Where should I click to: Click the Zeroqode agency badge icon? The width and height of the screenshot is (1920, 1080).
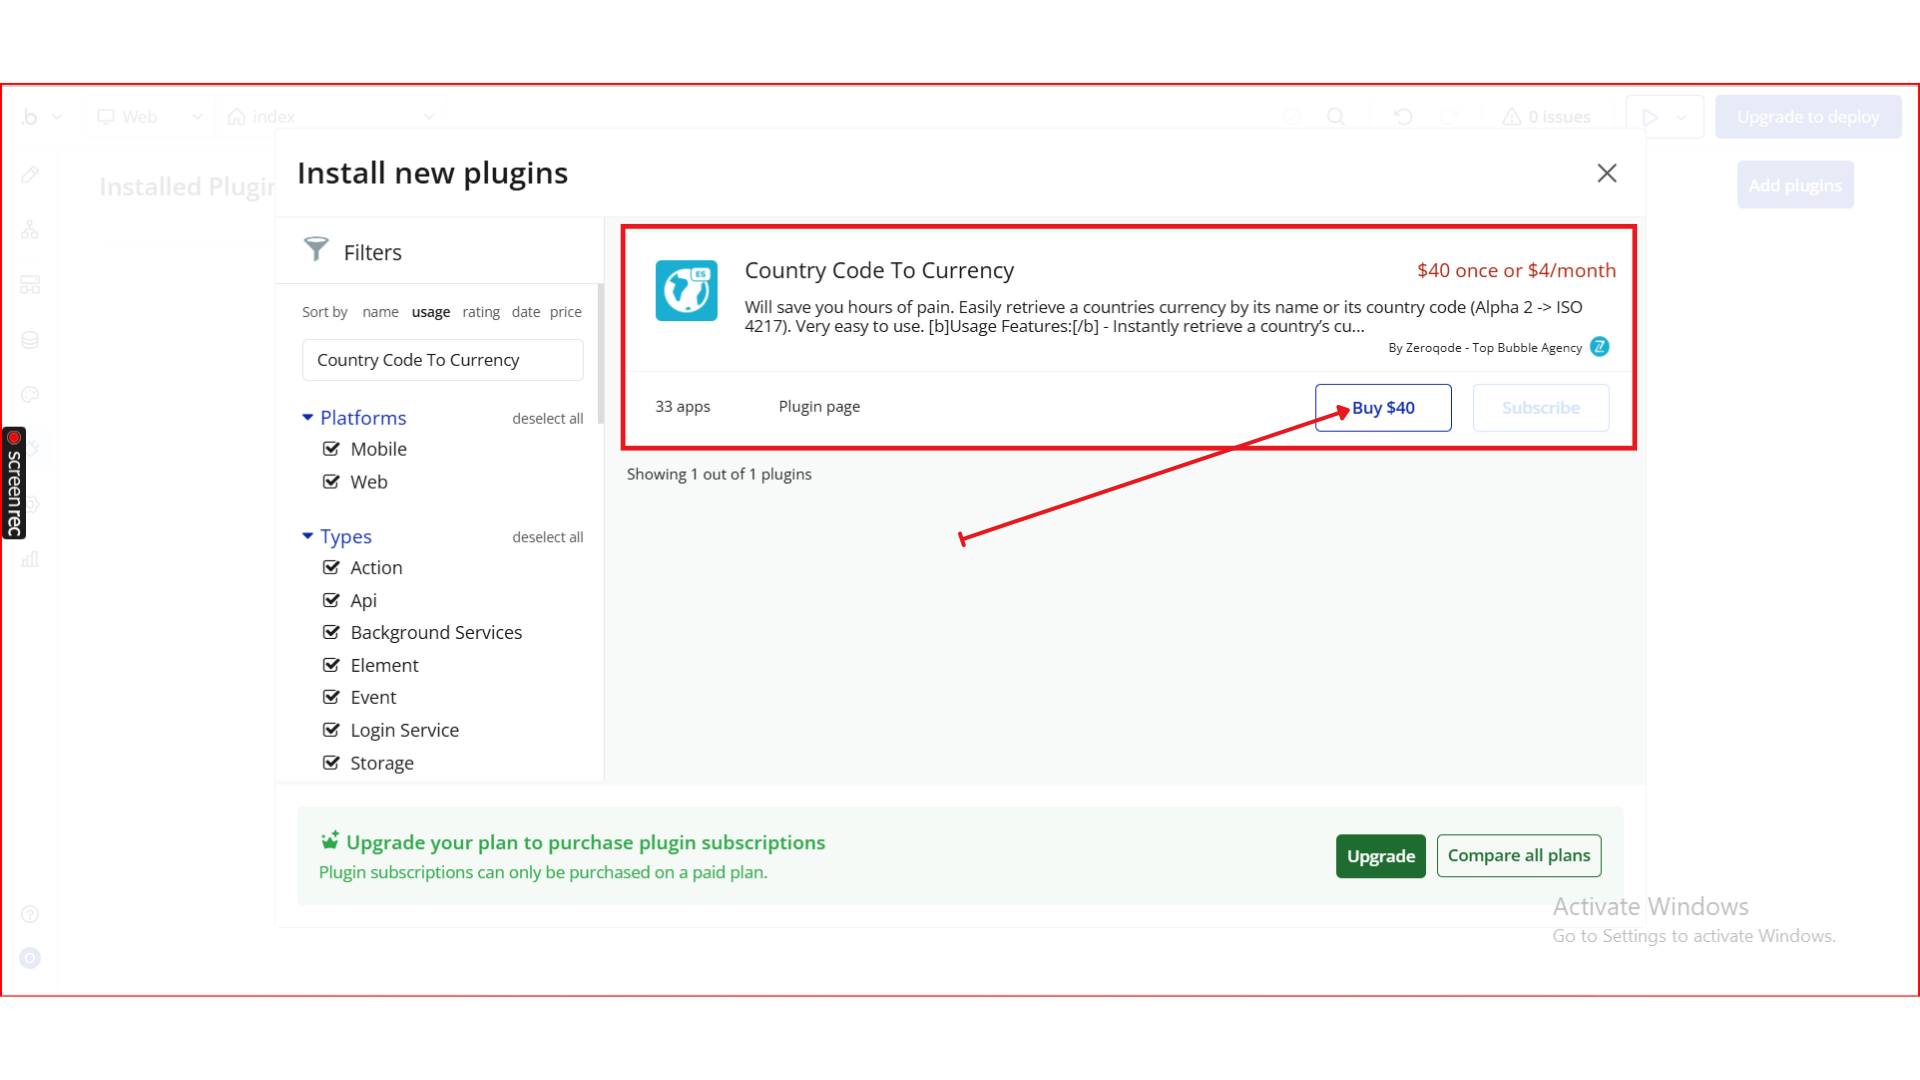(1600, 347)
